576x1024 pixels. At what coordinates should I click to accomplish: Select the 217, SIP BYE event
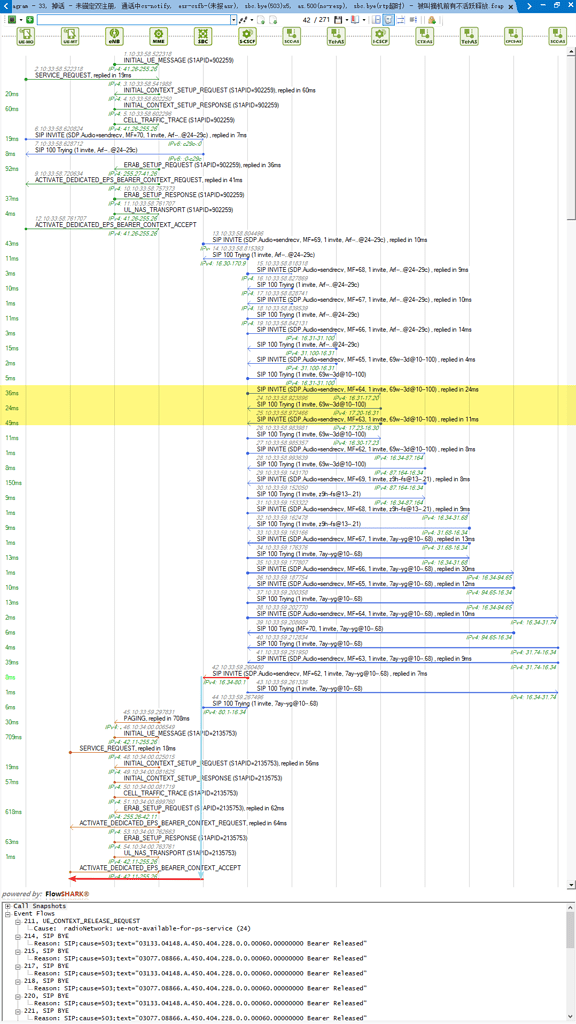click(x=41, y=965)
